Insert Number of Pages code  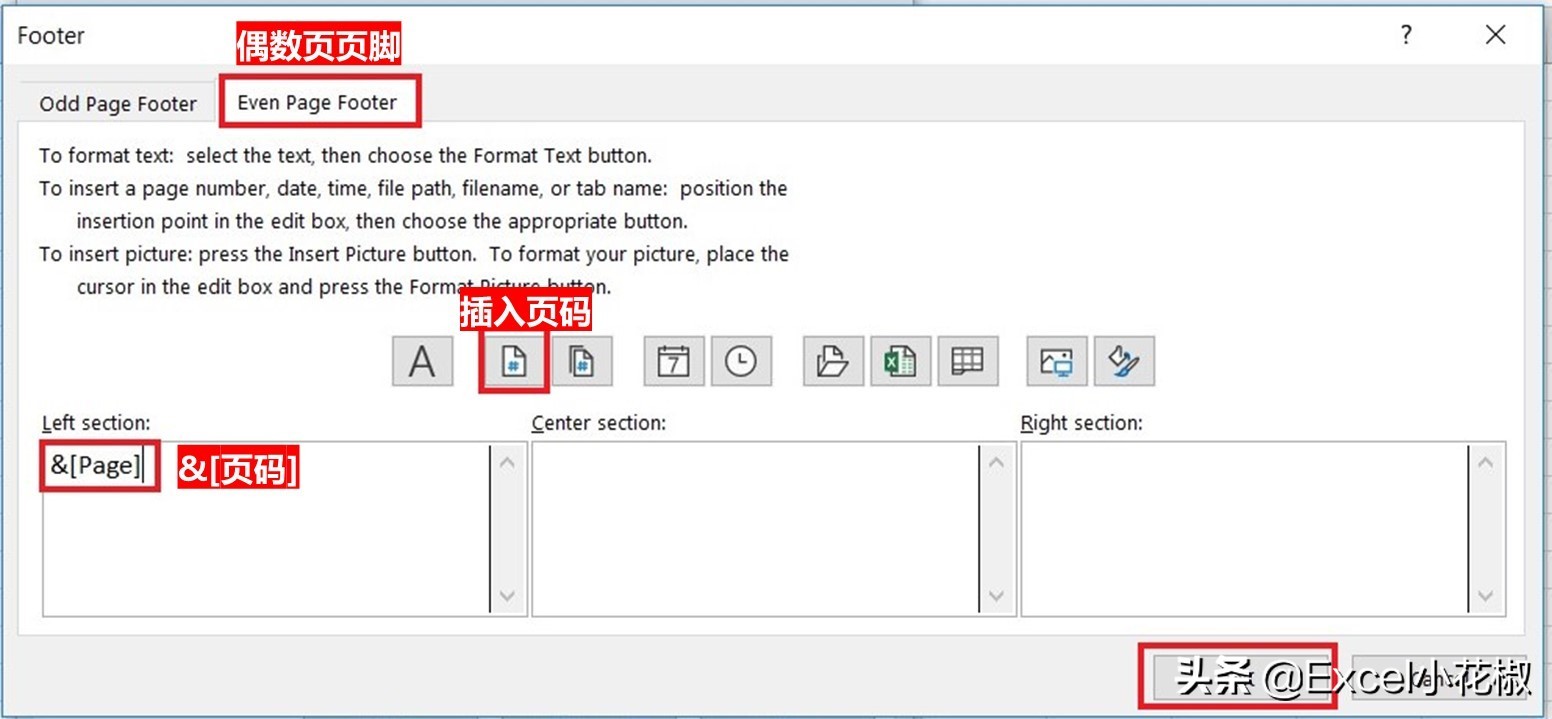point(582,361)
